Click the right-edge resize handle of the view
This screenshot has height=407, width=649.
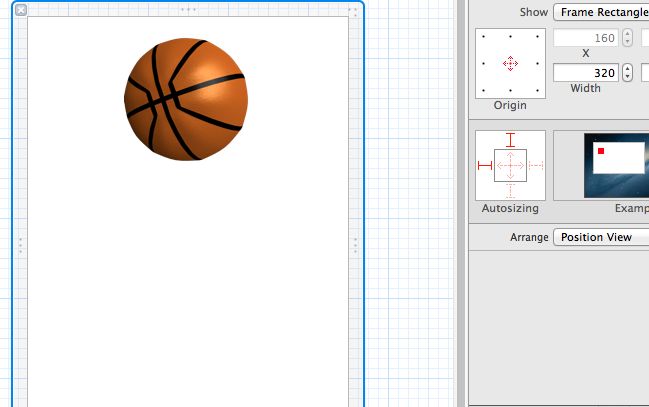point(355,246)
